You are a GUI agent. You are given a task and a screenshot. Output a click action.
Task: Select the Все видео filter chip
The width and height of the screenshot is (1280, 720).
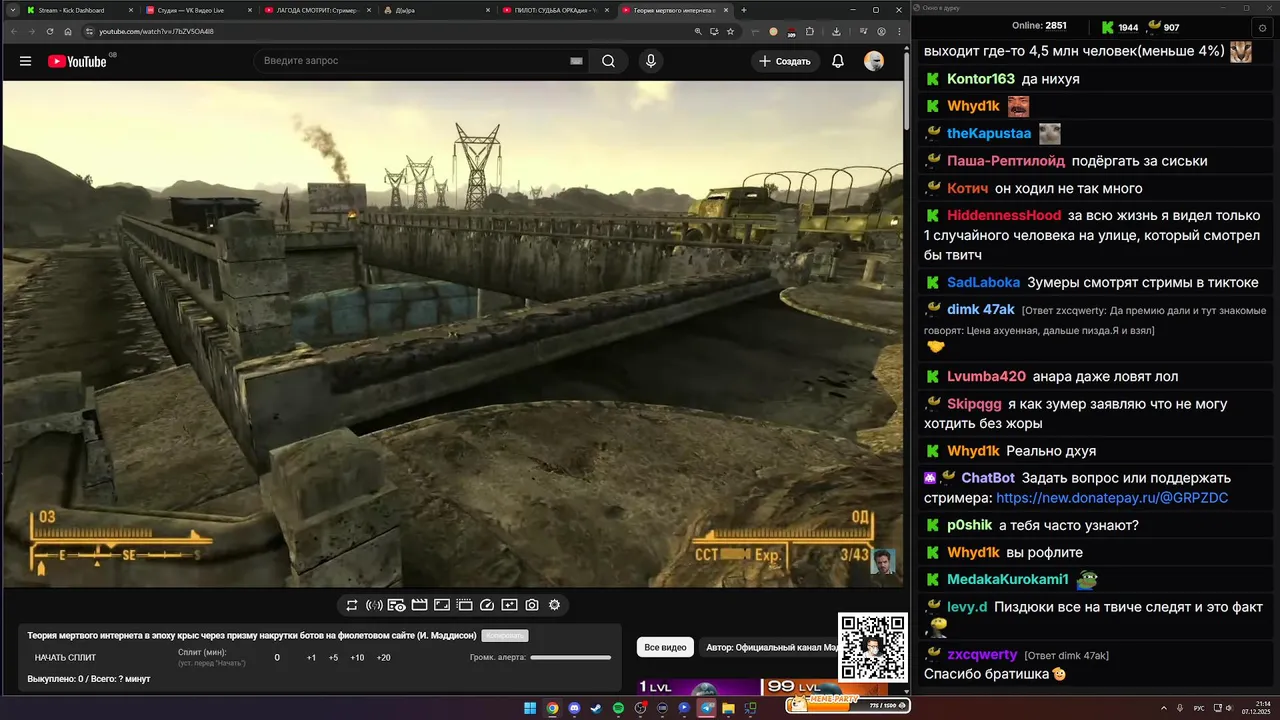point(665,648)
